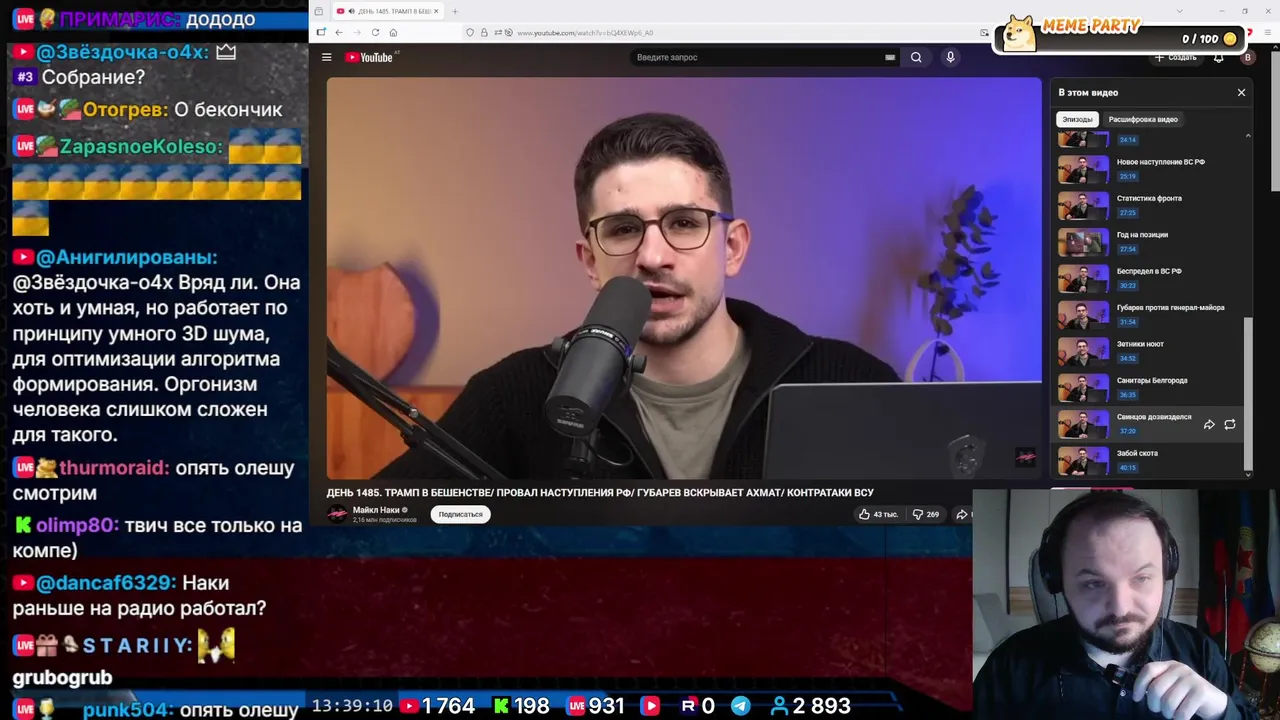The image size is (1280, 720).
Task: Click the extension icon right of address bar
Action: tap(985, 33)
